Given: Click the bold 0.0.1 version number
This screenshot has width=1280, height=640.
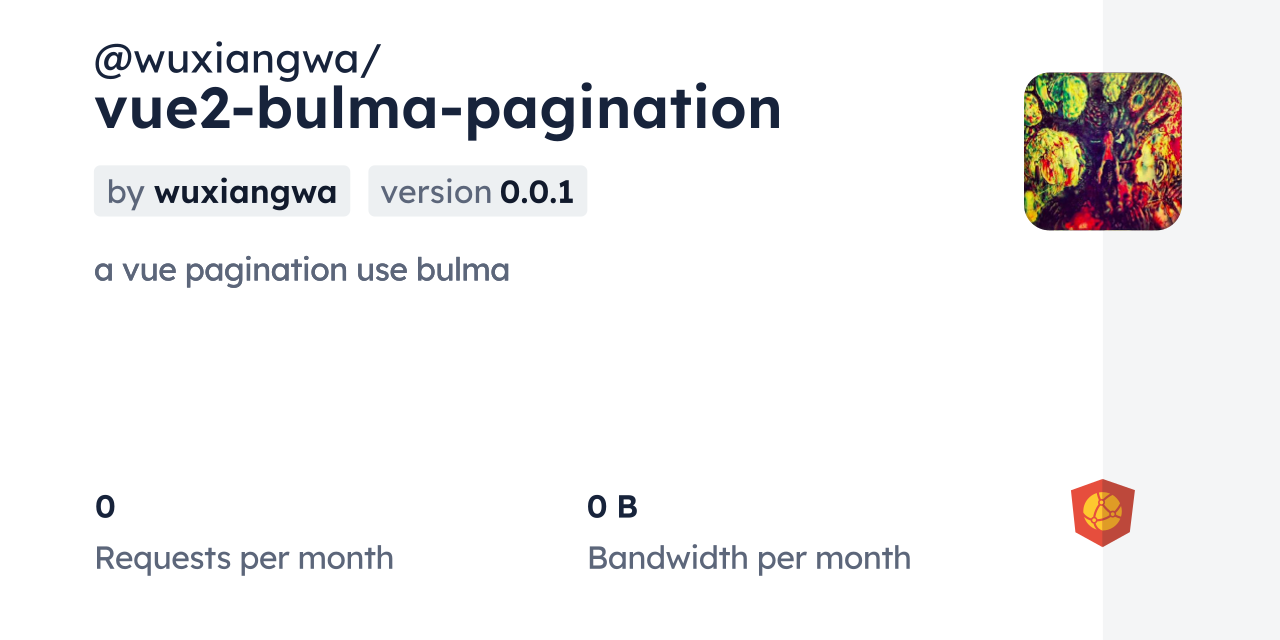Looking at the screenshot, I should [537, 192].
